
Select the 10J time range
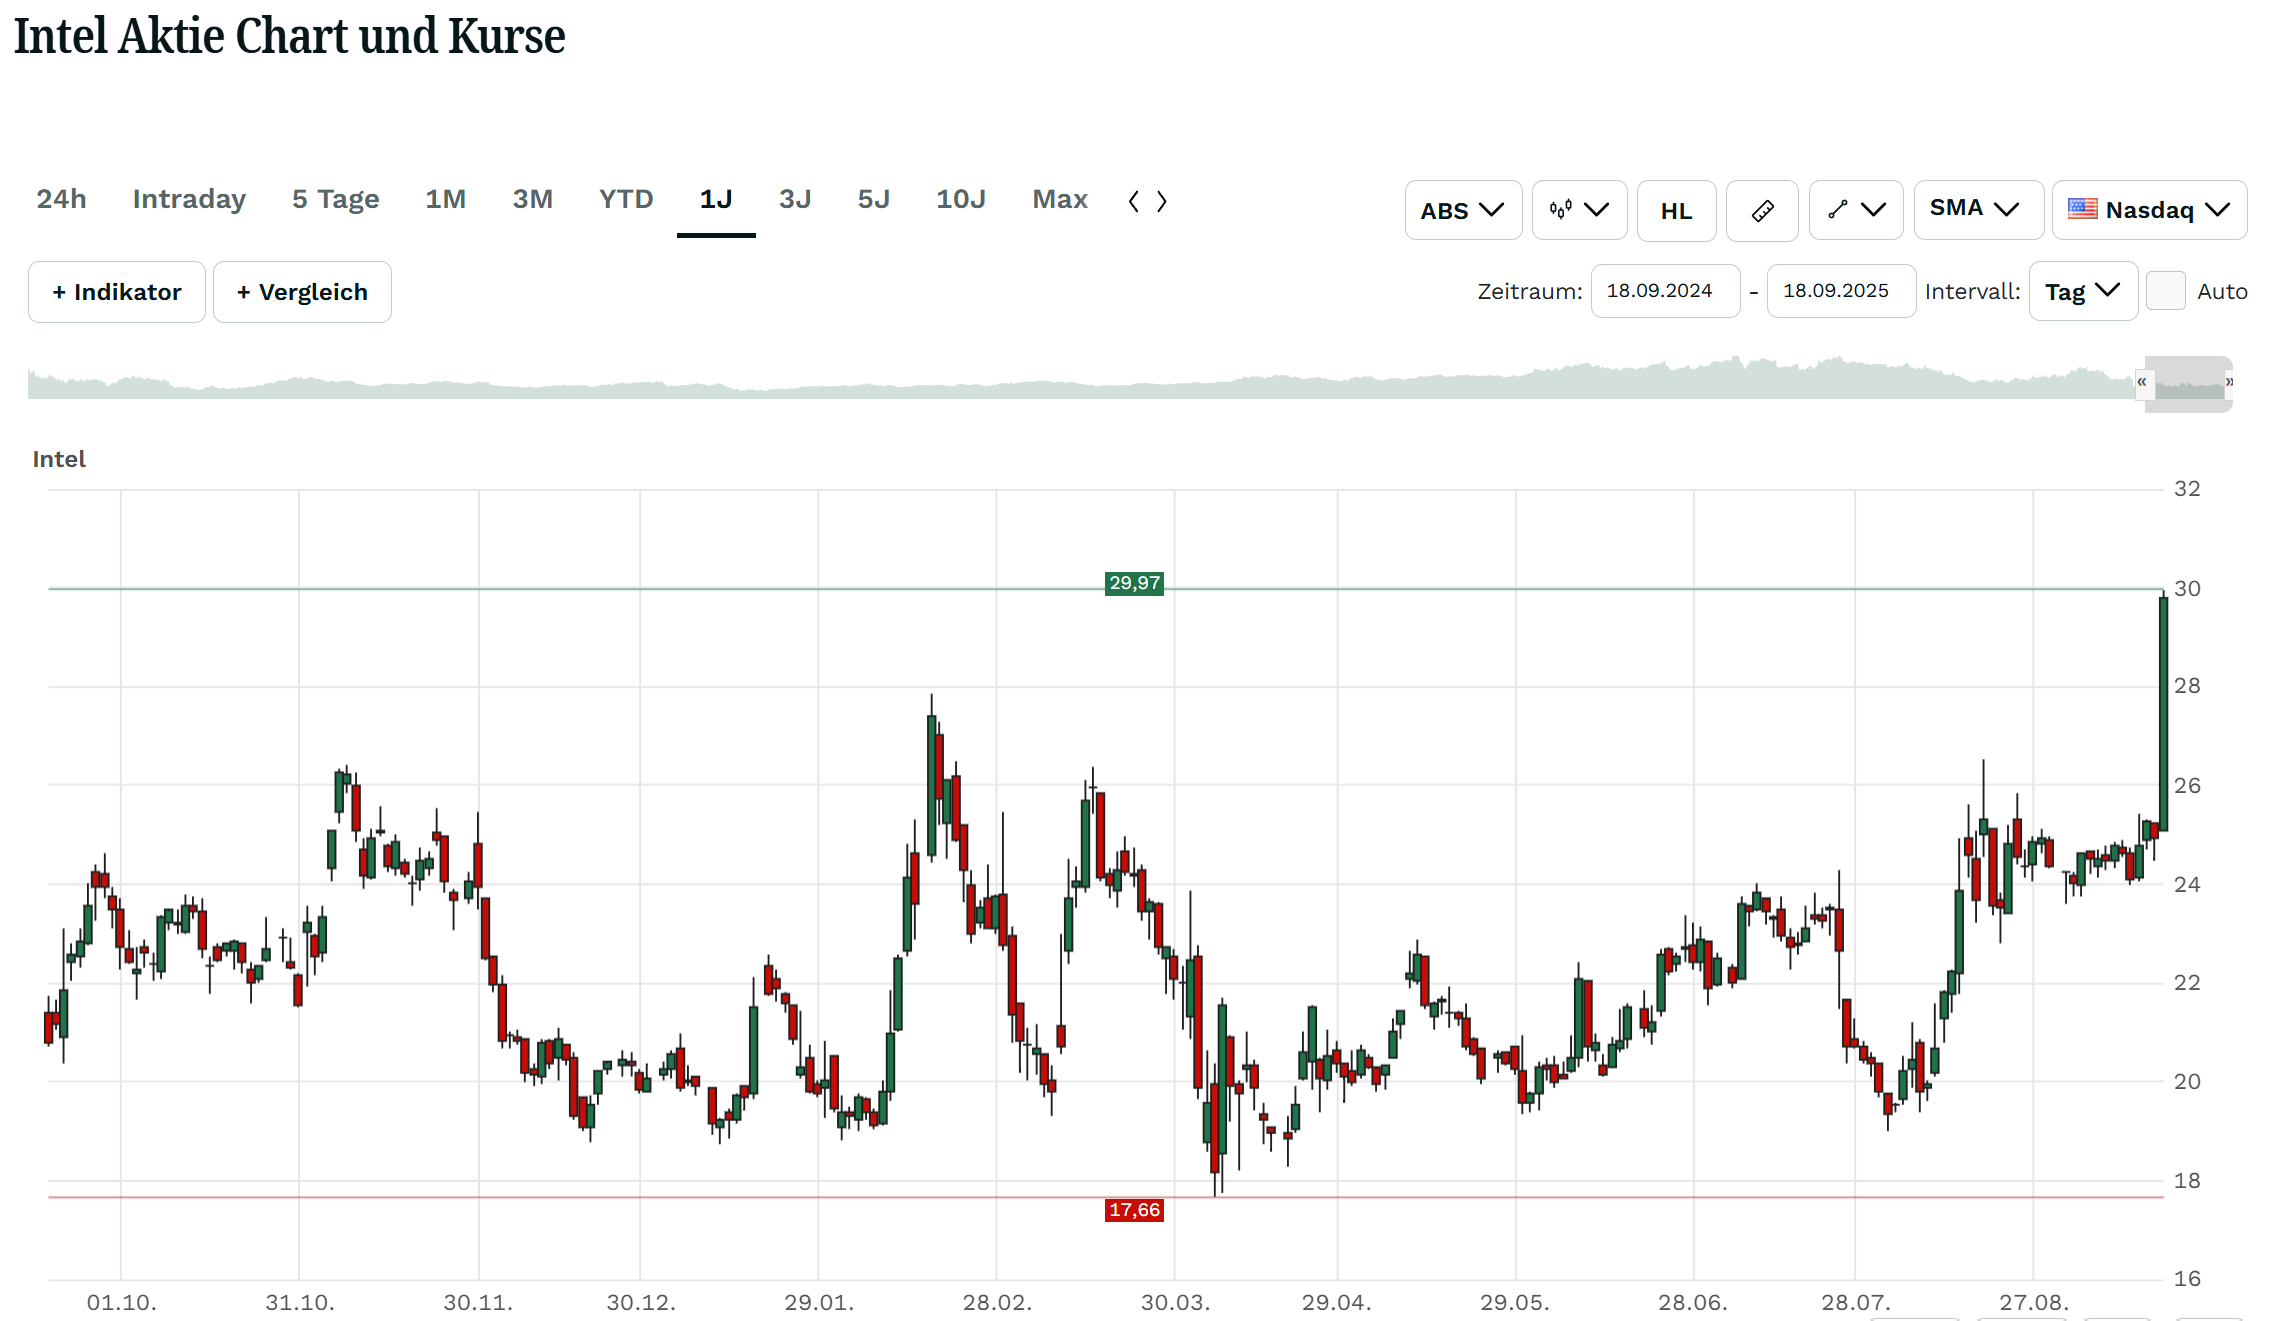point(961,199)
